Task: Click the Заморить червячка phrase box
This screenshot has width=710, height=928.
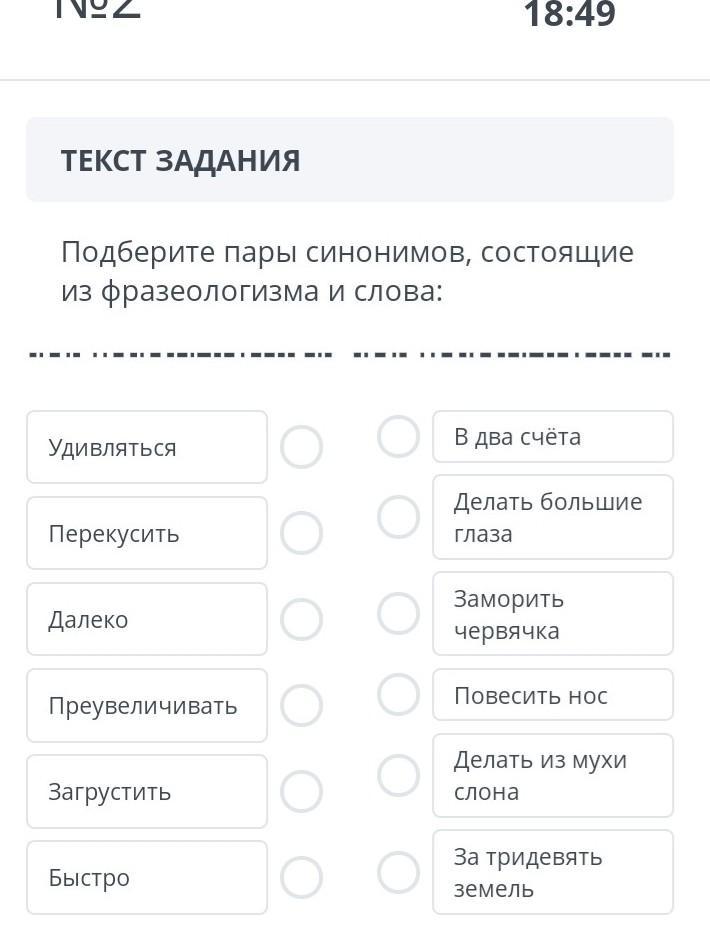Action: coord(552,614)
